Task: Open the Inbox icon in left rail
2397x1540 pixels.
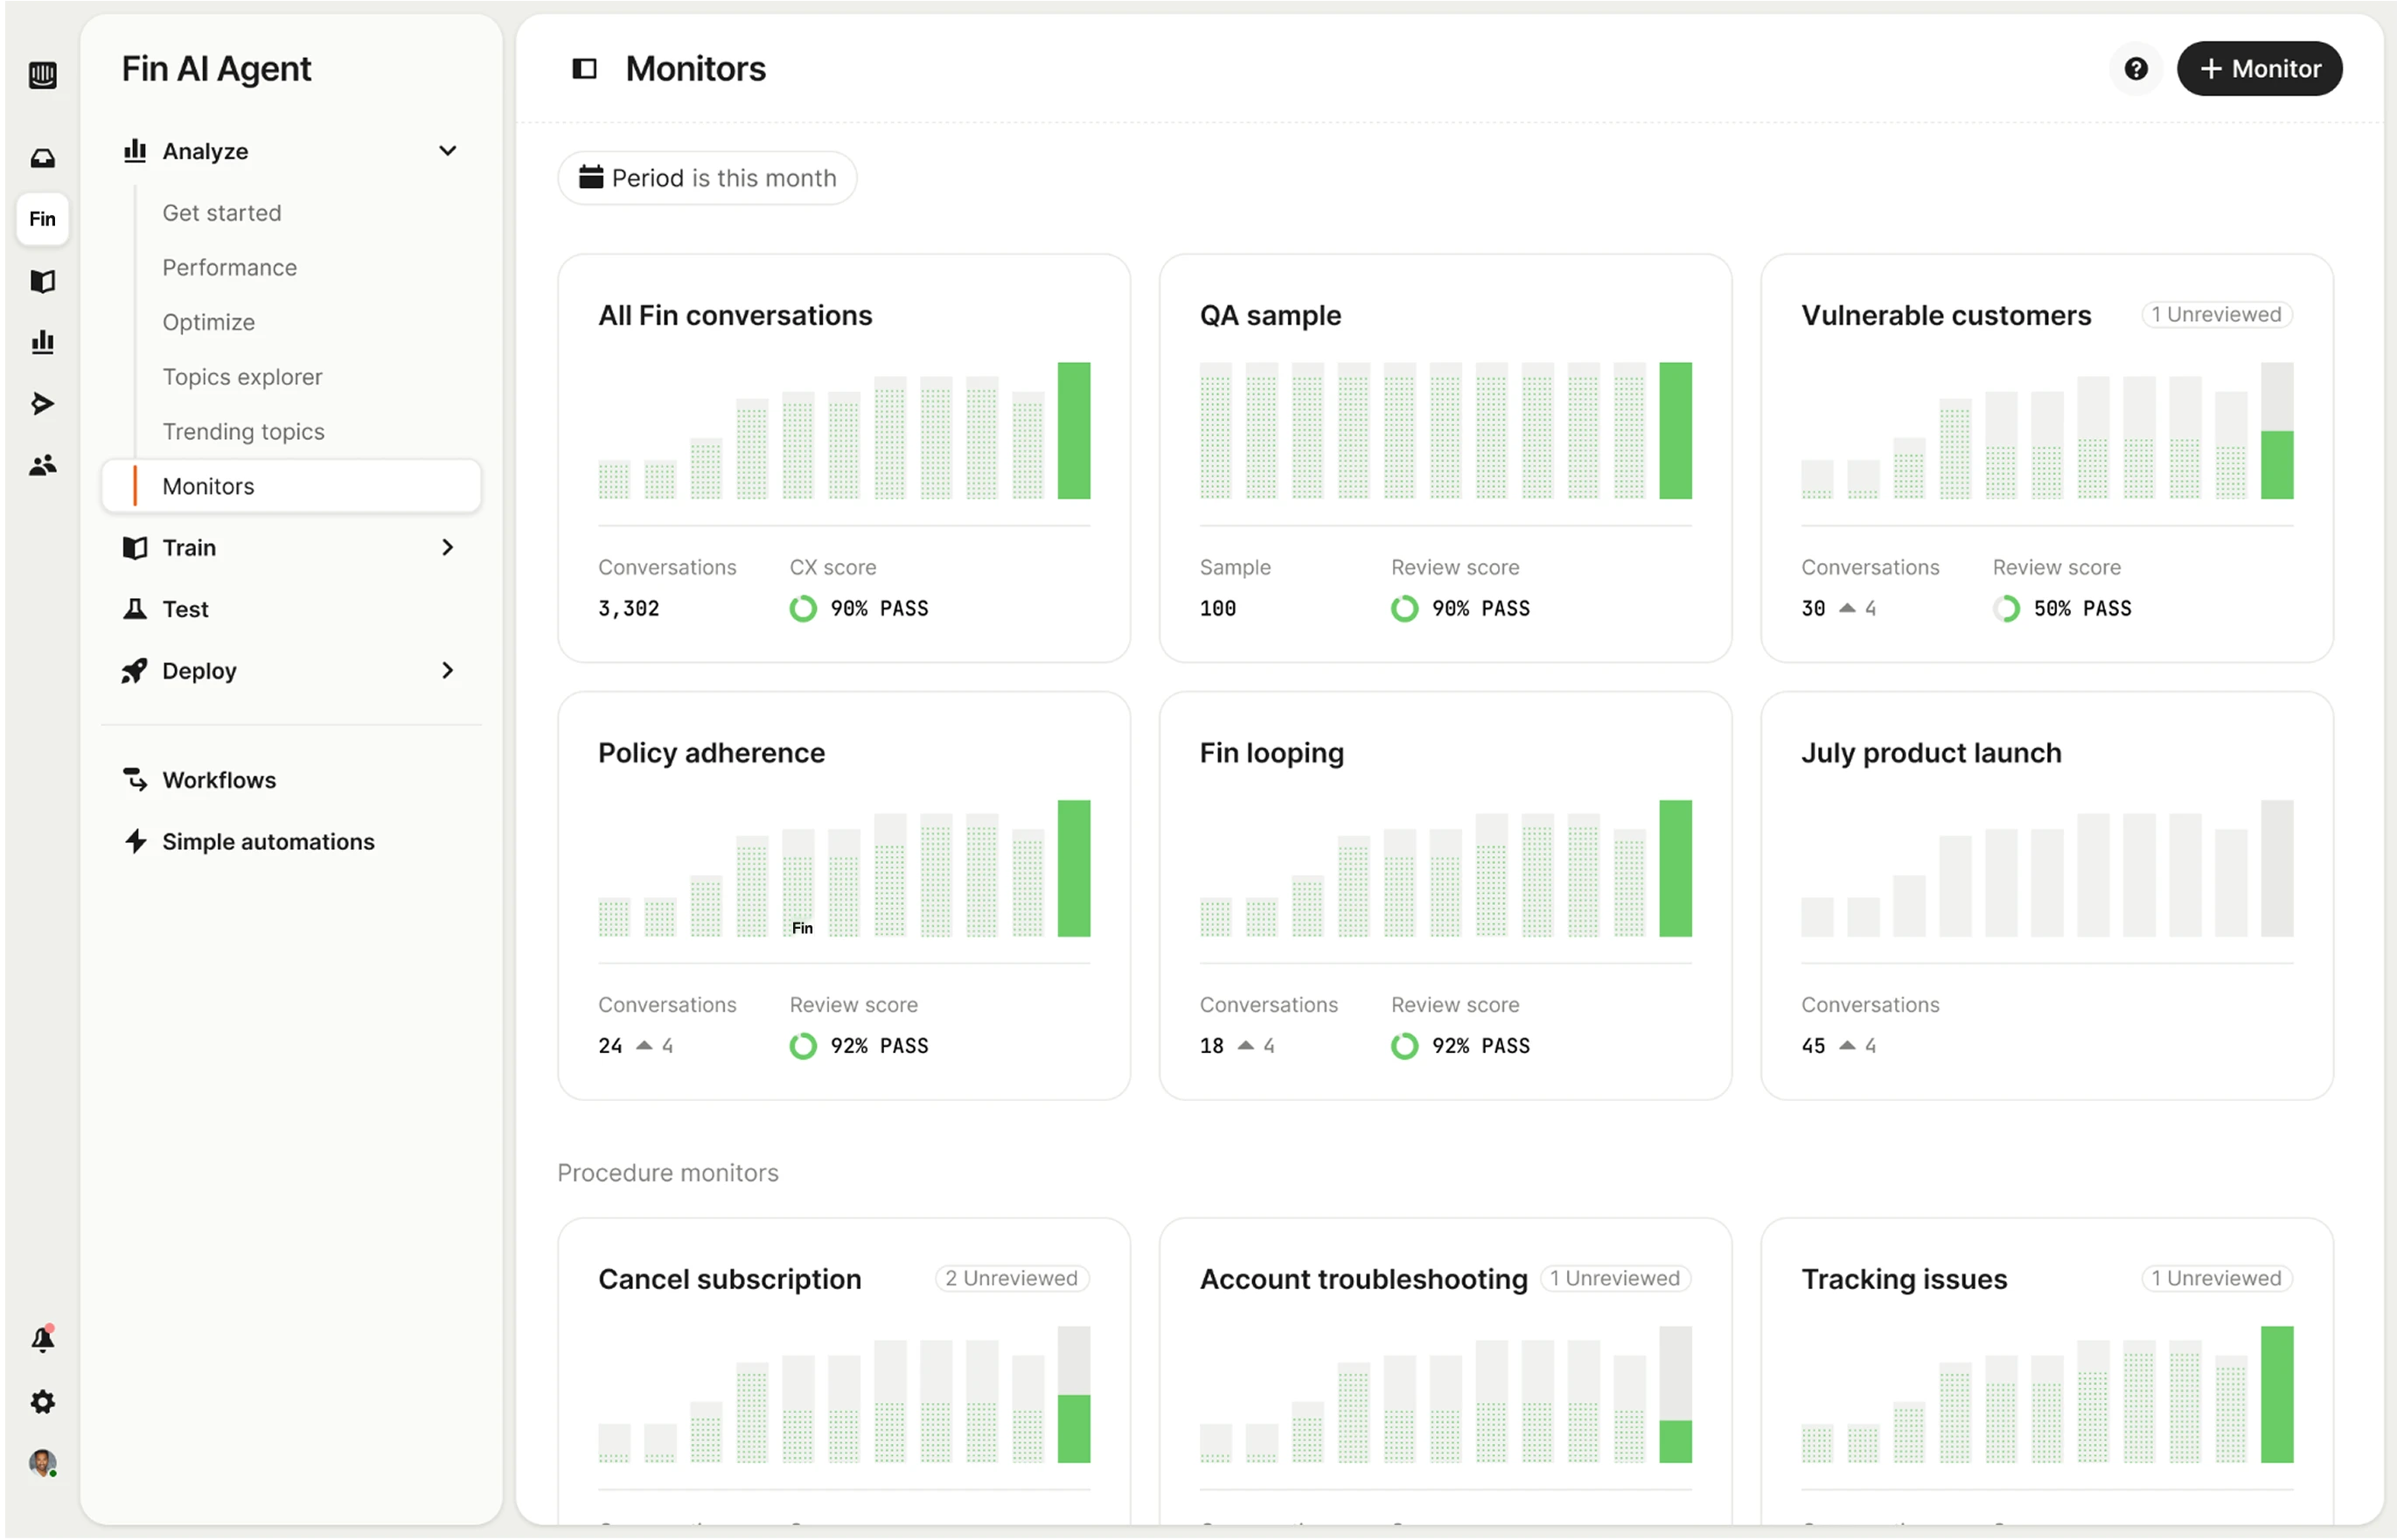Action: [x=42, y=158]
